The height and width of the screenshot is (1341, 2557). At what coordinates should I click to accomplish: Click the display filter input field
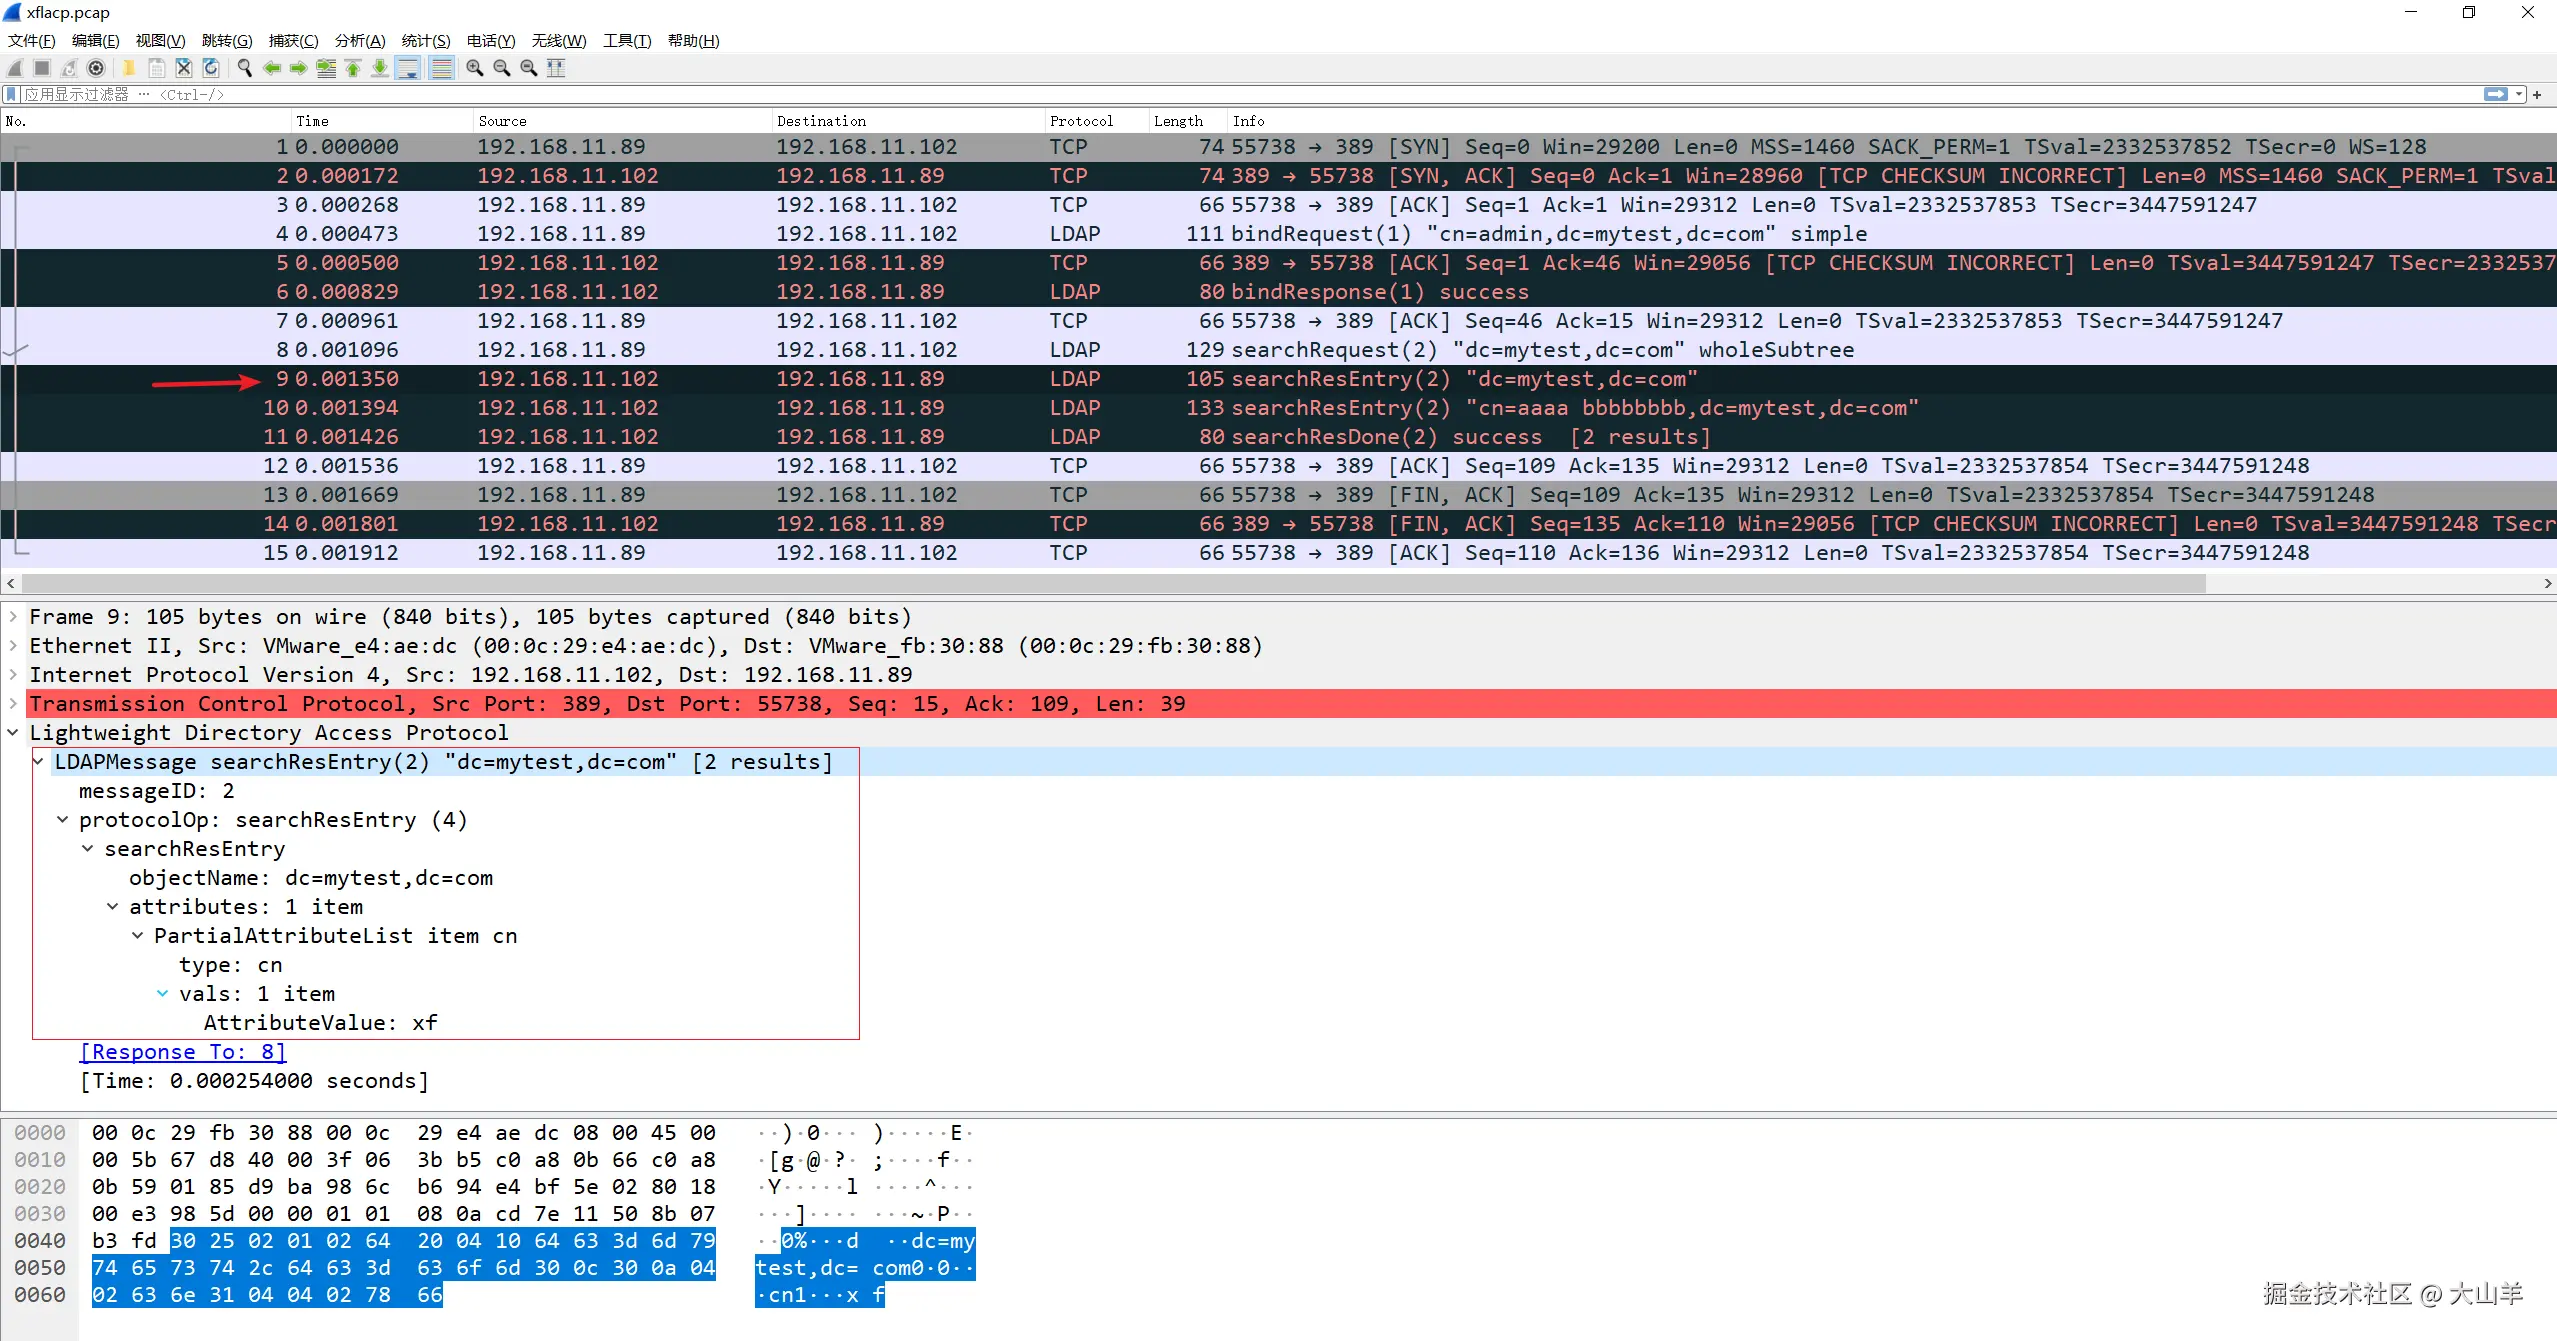pos(1200,94)
